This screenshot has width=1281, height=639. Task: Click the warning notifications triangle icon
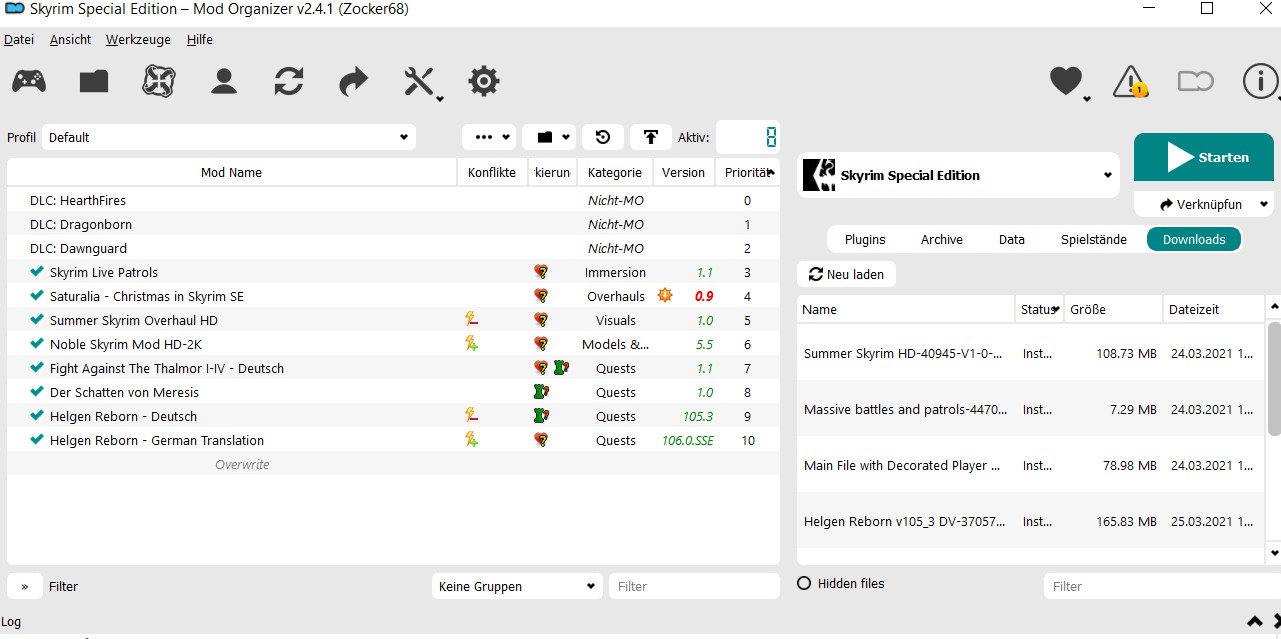point(1130,81)
